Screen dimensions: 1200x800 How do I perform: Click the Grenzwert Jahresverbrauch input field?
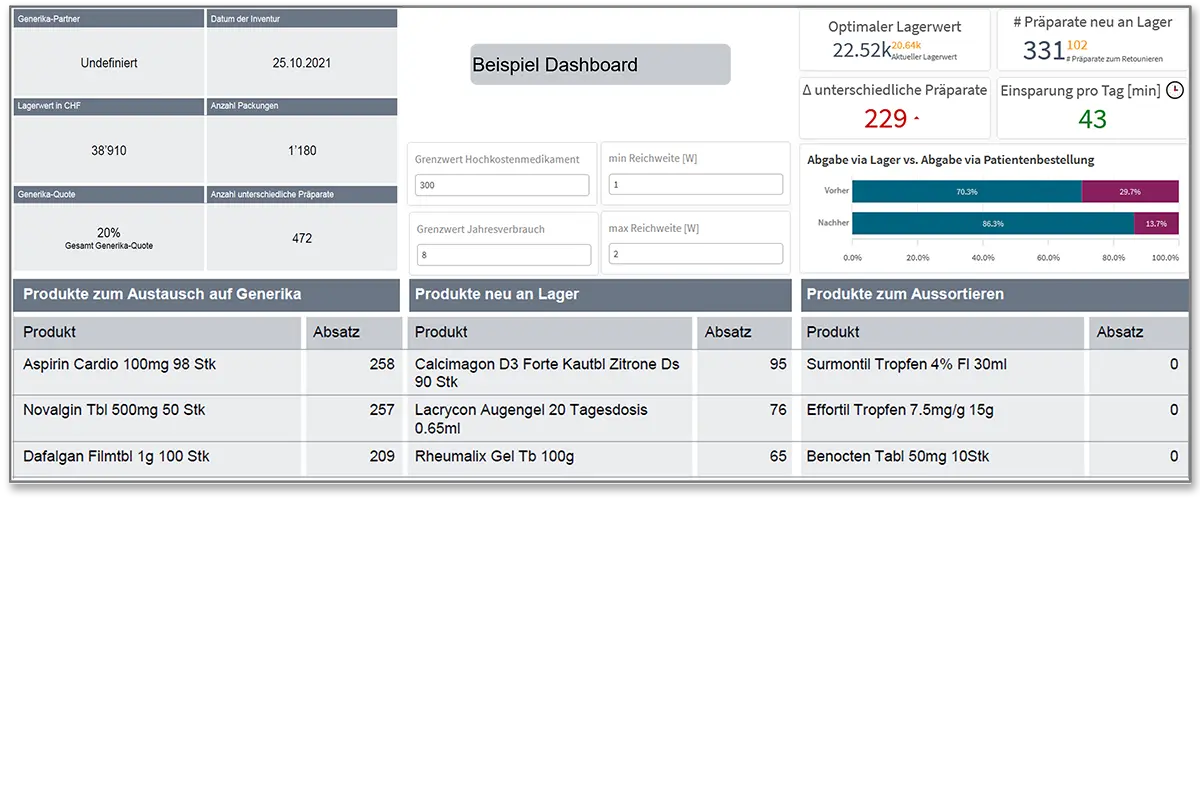[504, 255]
